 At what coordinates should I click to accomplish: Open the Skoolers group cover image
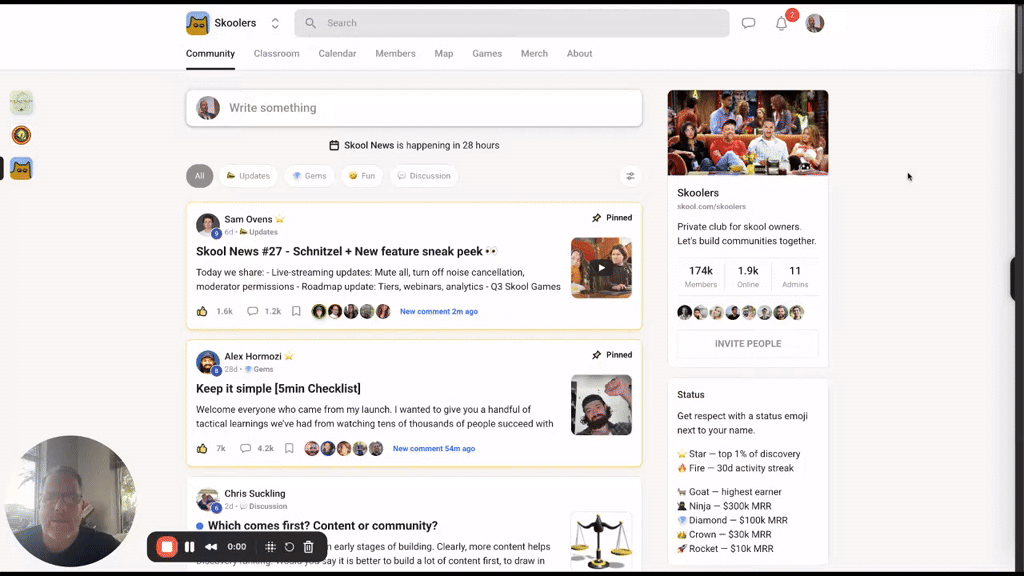click(x=748, y=133)
